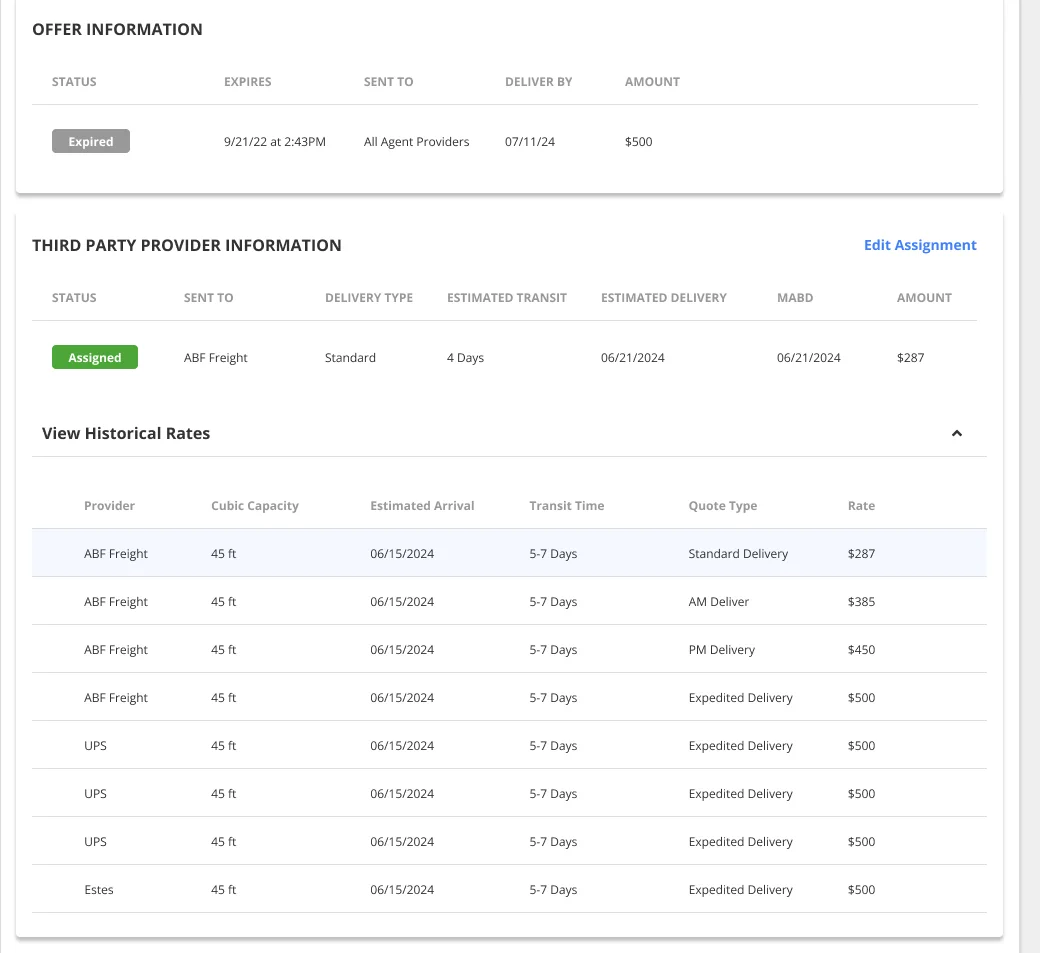Click the Cubic Capacity column header
The image size is (1040, 953).
pos(255,506)
